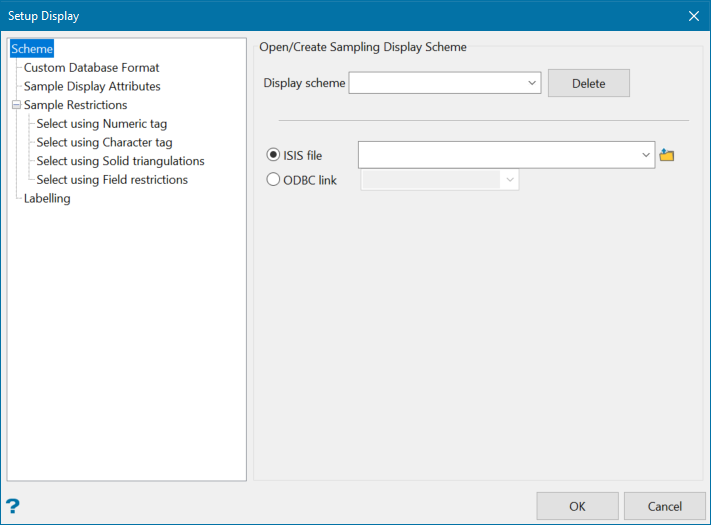Open the ODBC link dropdown
Viewport: 711px width, 525px height.
(509, 180)
